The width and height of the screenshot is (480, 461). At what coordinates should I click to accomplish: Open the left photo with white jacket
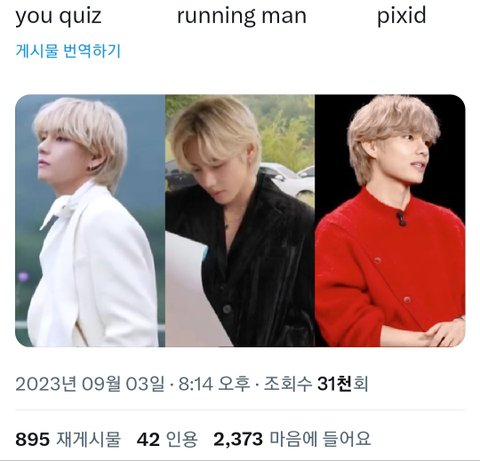[x=90, y=221]
